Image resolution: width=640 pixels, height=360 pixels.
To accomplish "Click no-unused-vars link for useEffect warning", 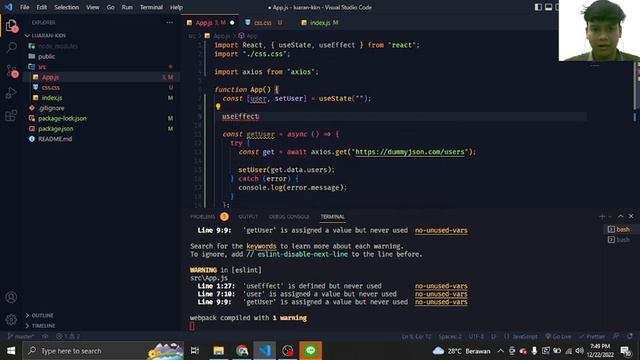I will pyautogui.click(x=441, y=286).
